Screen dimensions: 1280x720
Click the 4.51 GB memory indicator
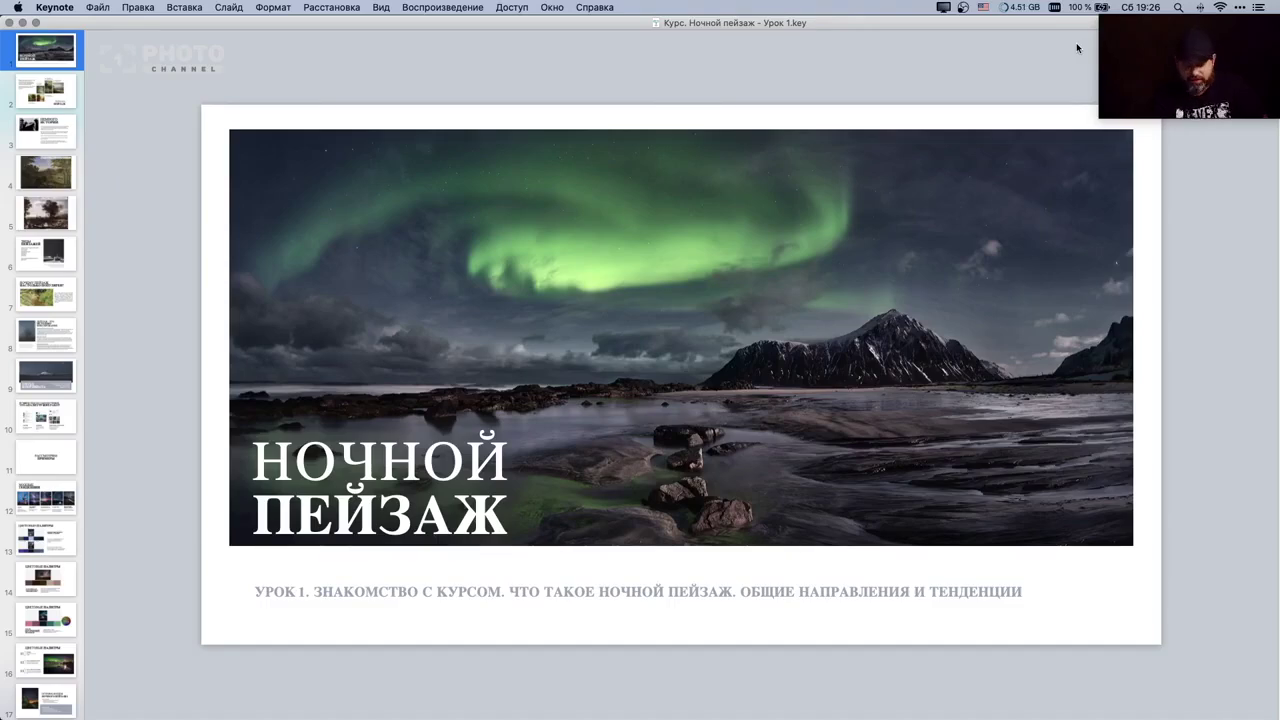click(x=1019, y=7)
